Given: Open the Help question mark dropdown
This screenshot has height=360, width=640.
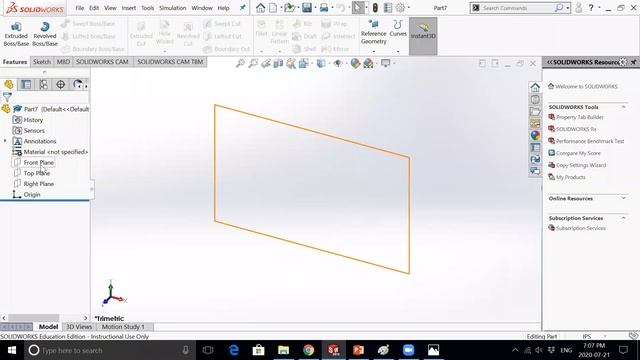Looking at the screenshot, I should [x=599, y=8].
